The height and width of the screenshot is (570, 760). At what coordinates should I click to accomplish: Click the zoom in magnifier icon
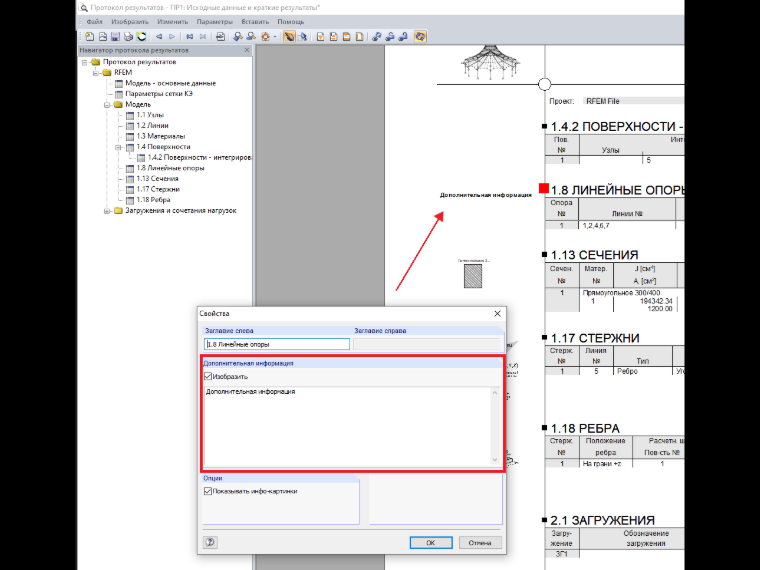click(238, 36)
